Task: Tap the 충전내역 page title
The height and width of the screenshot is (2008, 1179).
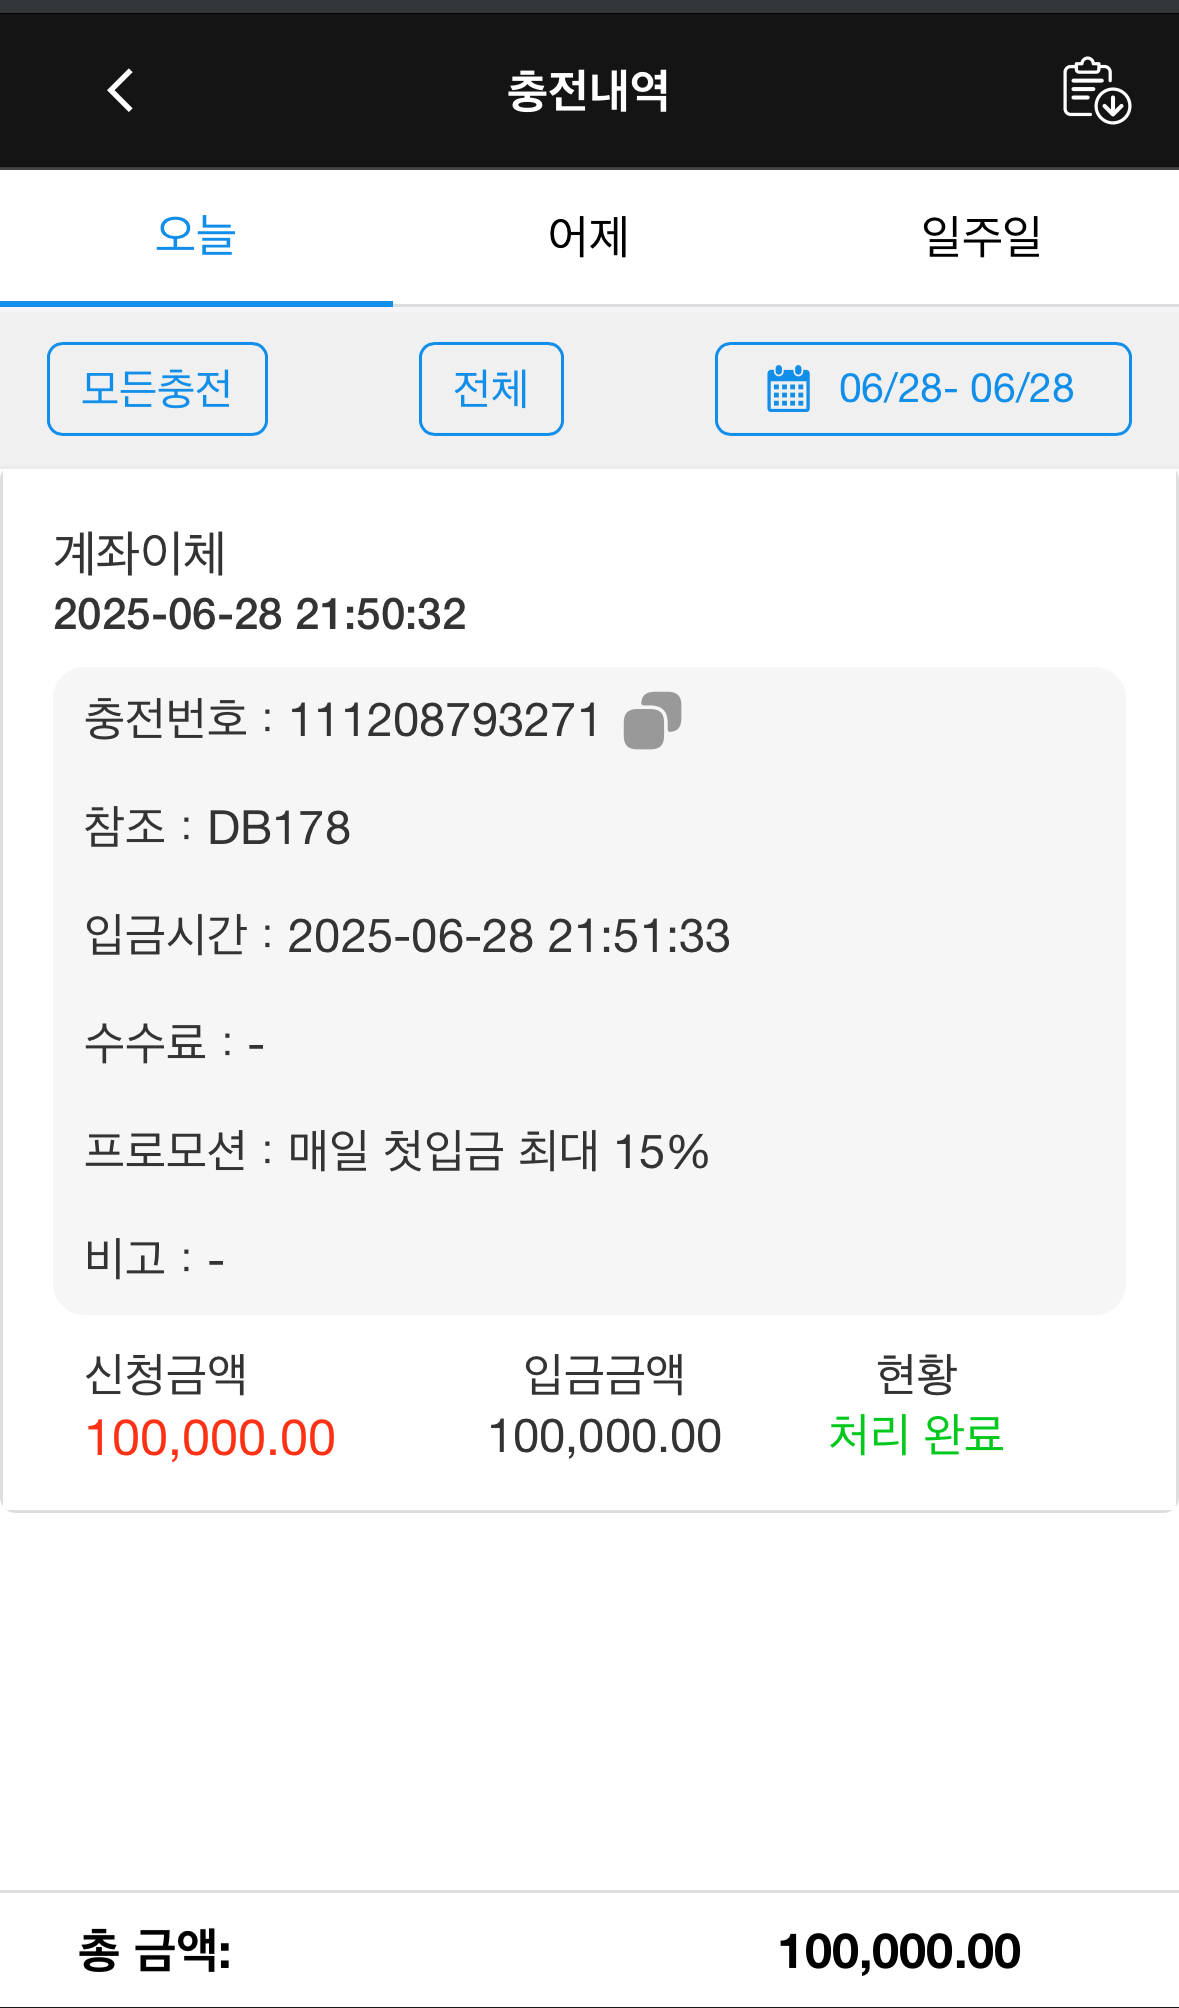Action: click(588, 91)
